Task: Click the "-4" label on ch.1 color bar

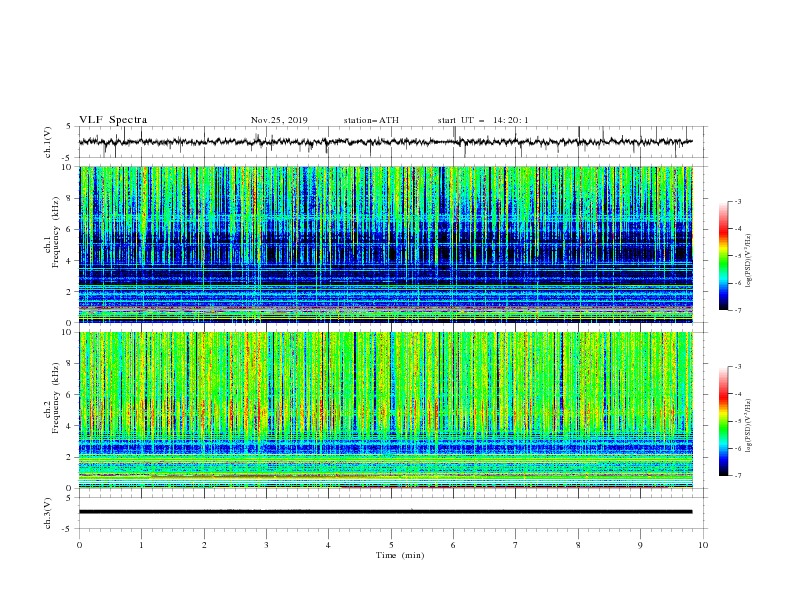Action: coord(738,229)
